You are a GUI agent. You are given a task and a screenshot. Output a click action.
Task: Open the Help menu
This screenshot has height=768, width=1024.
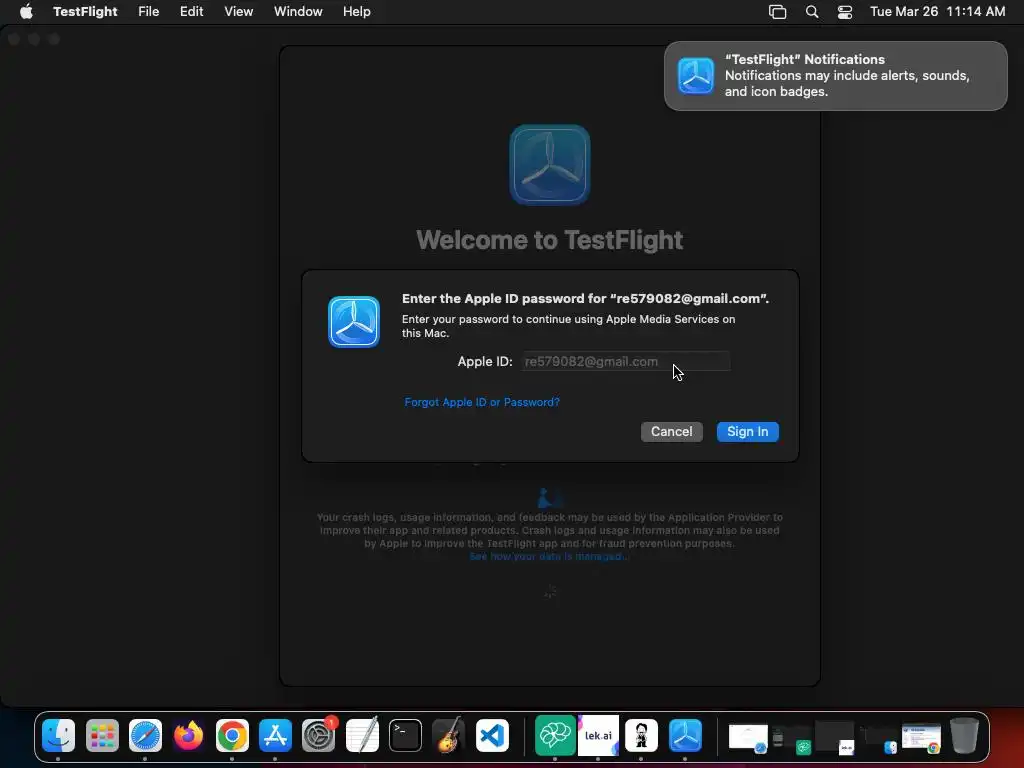click(357, 12)
